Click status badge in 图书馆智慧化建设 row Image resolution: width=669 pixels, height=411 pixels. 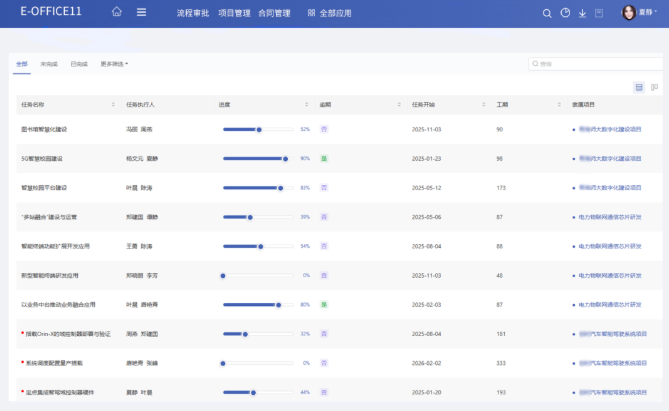coord(324,129)
